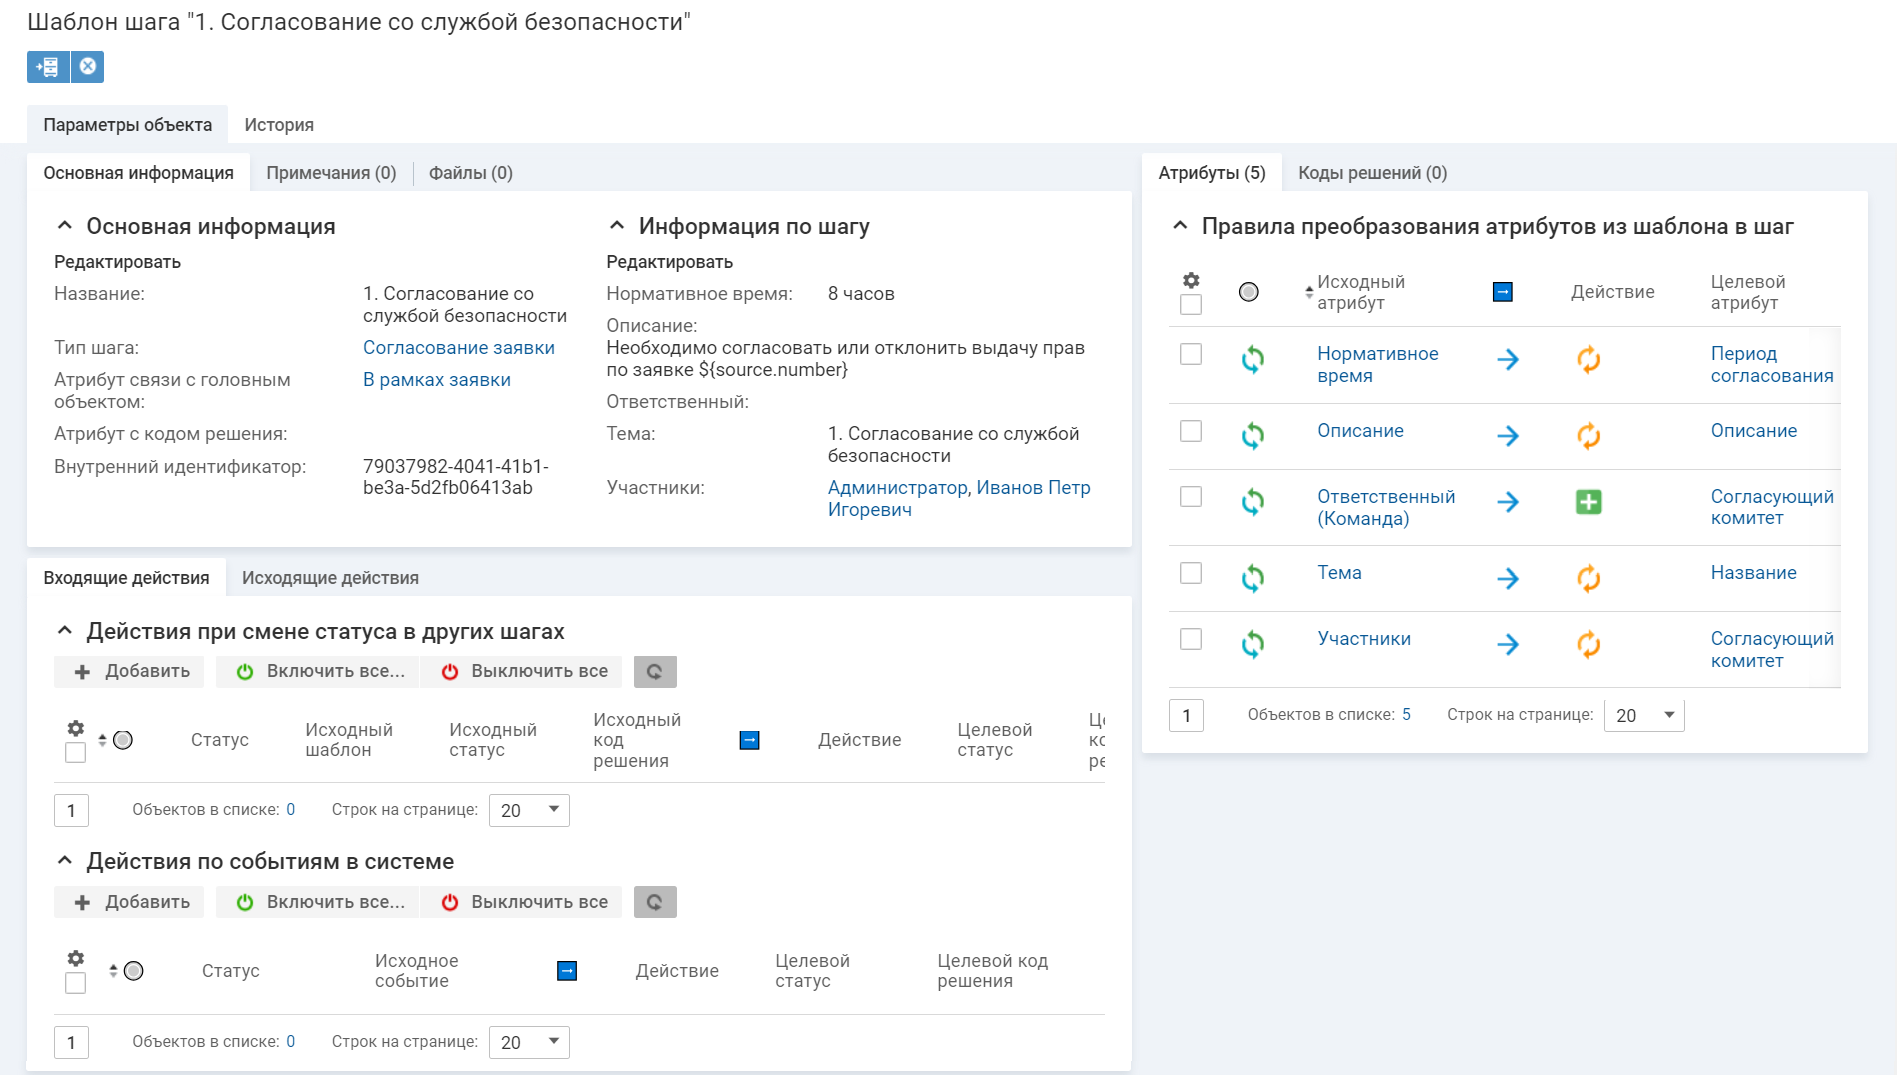Click the blue arrow in Участники row
This screenshot has width=1897, height=1075.
click(1507, 645)
